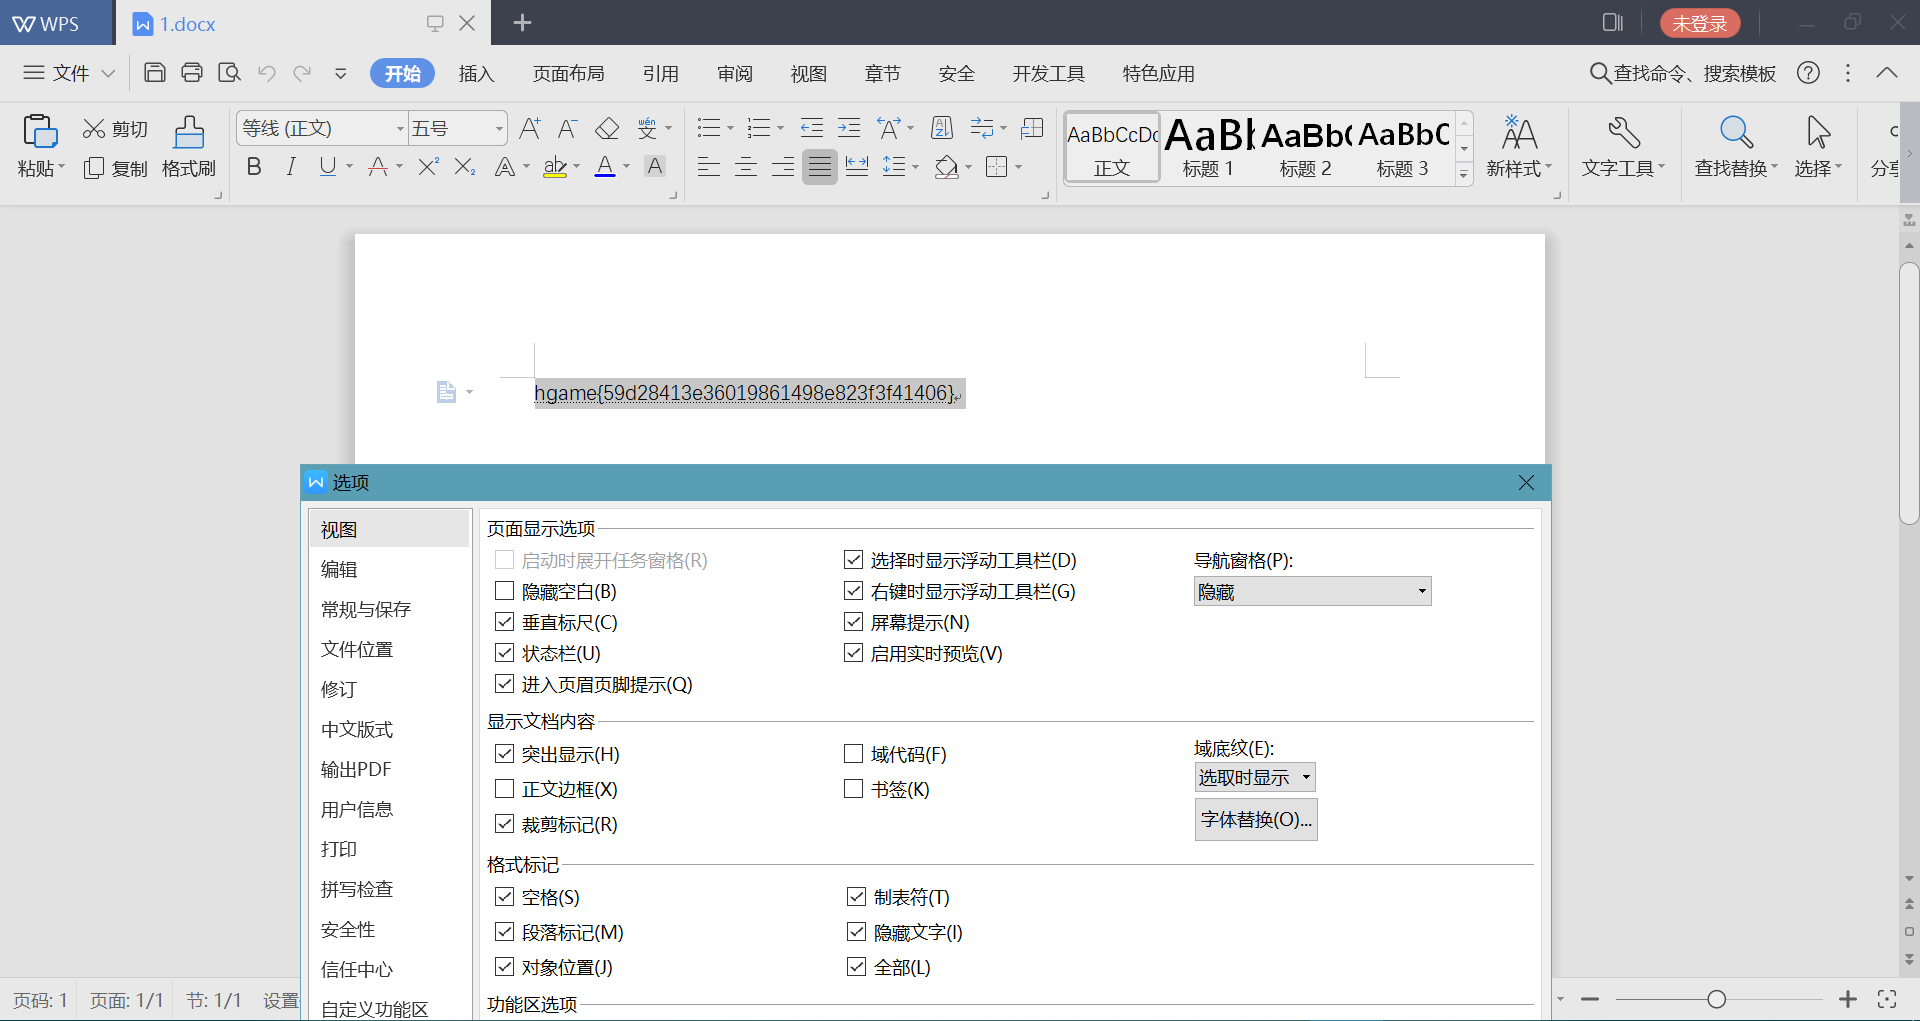
Task: Click the Save icon in quick access toolbar
Action: coord(155,73)
